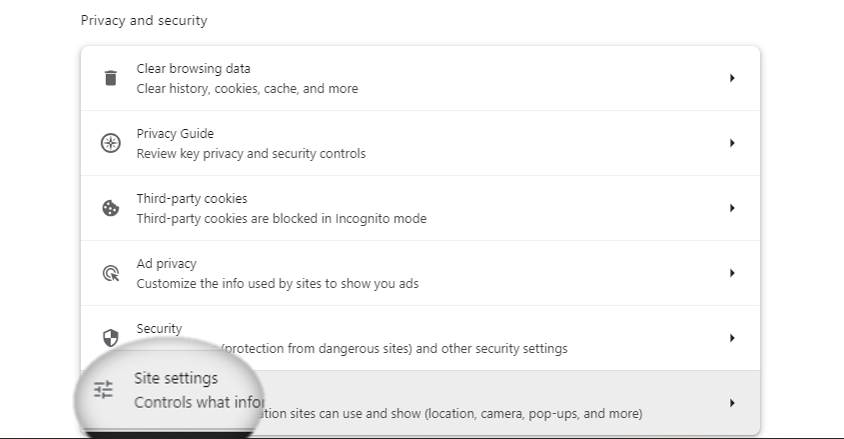The width and height of the screenshot is (844, 439).
Task: Select the Ad privacy title label
Action: coord(166,264)
